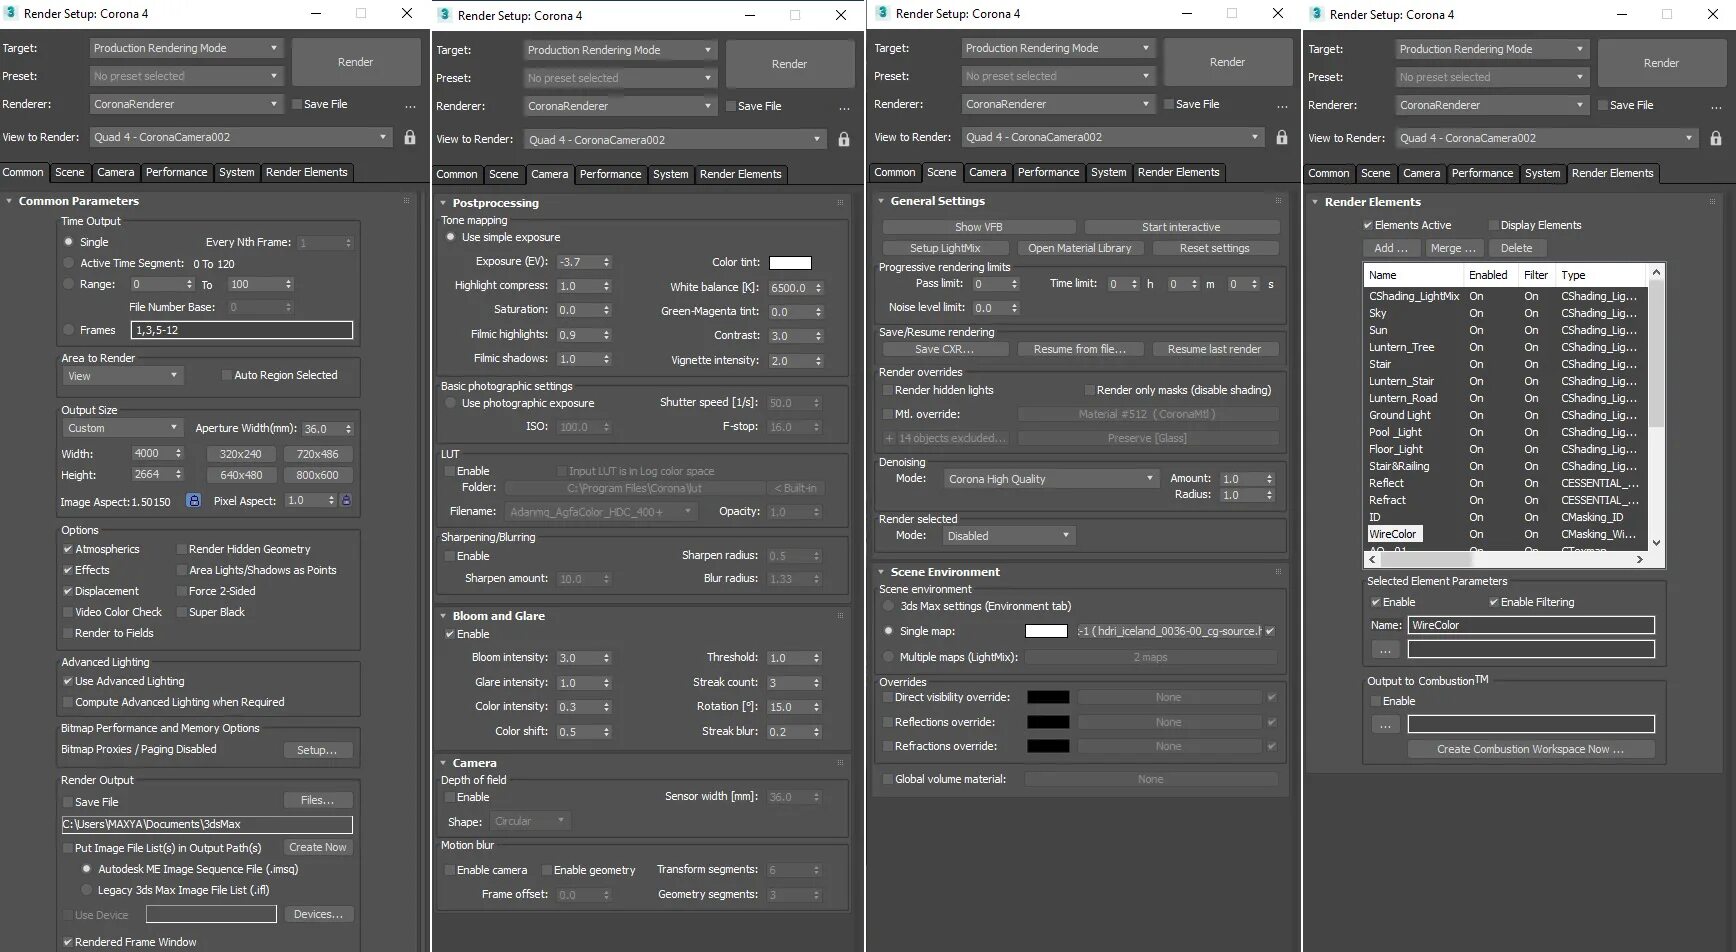Toggle the Image Aspect lock icon
This screenshot has width=1736, height=952.
tap(194, 500)
